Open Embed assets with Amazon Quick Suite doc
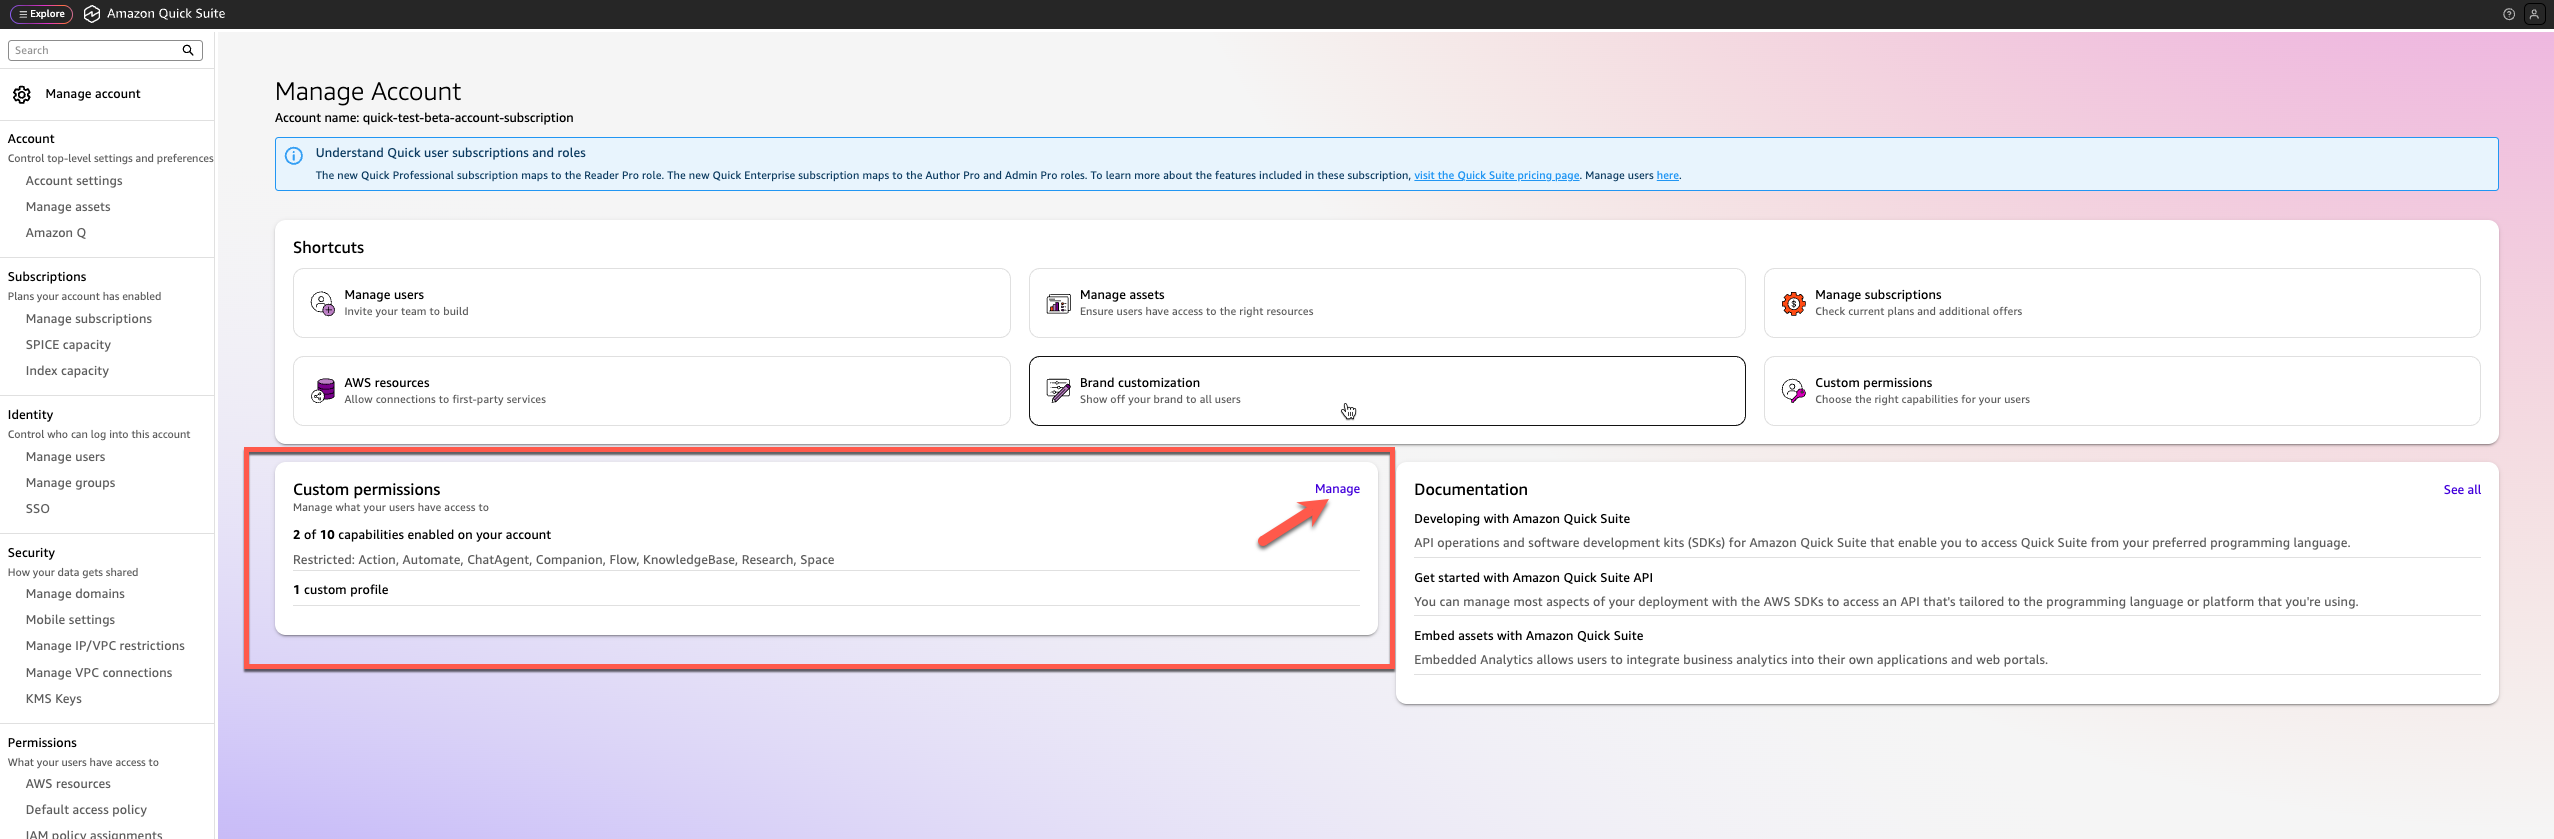This screenshot has width=2554, height=839. coord(1528,636)
